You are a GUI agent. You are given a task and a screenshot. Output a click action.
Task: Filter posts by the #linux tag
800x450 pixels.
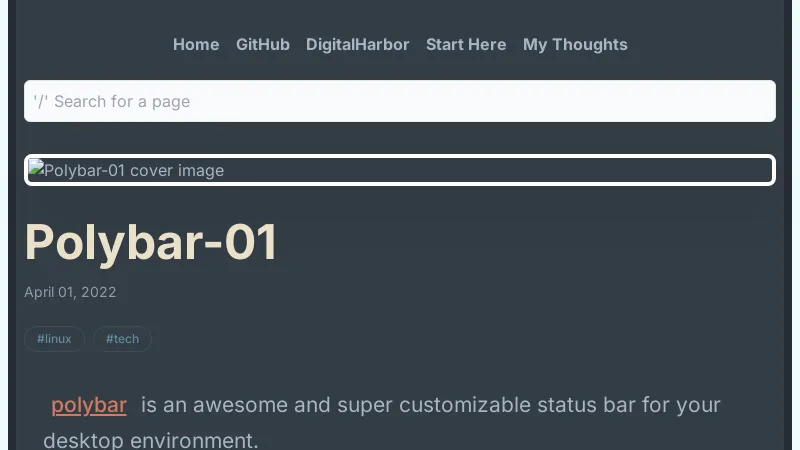click(54, 339)
